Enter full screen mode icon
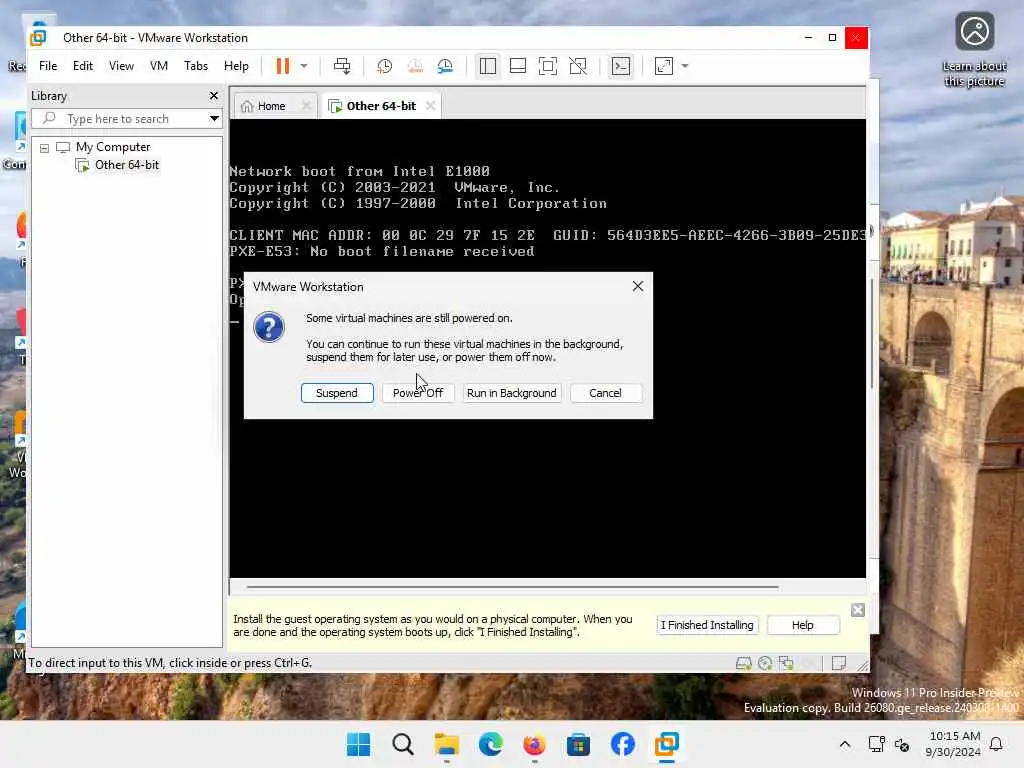The image size is (1024, 768). pyautogui.click(x=548, y=66)
